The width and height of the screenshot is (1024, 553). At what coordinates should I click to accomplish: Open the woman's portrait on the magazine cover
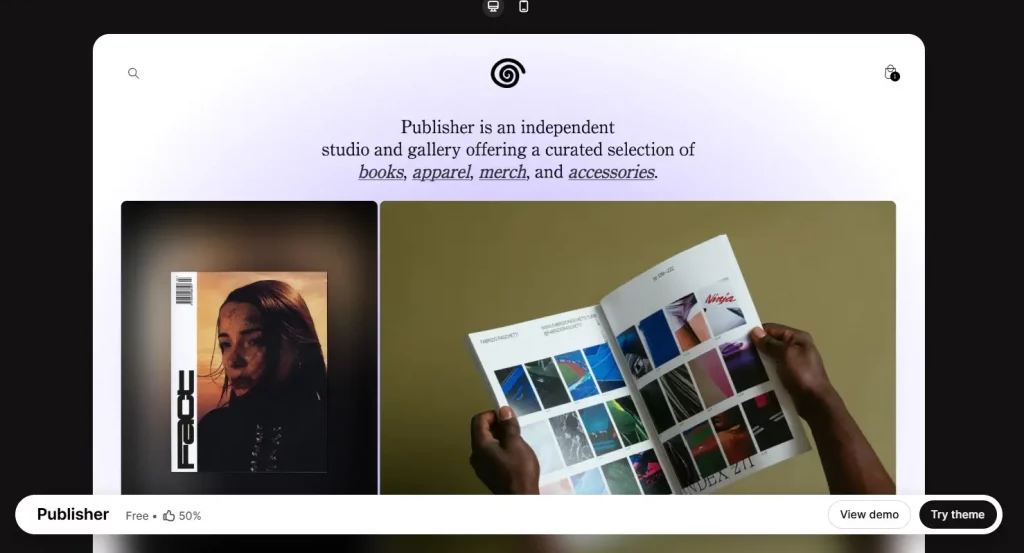click(262, 370)
